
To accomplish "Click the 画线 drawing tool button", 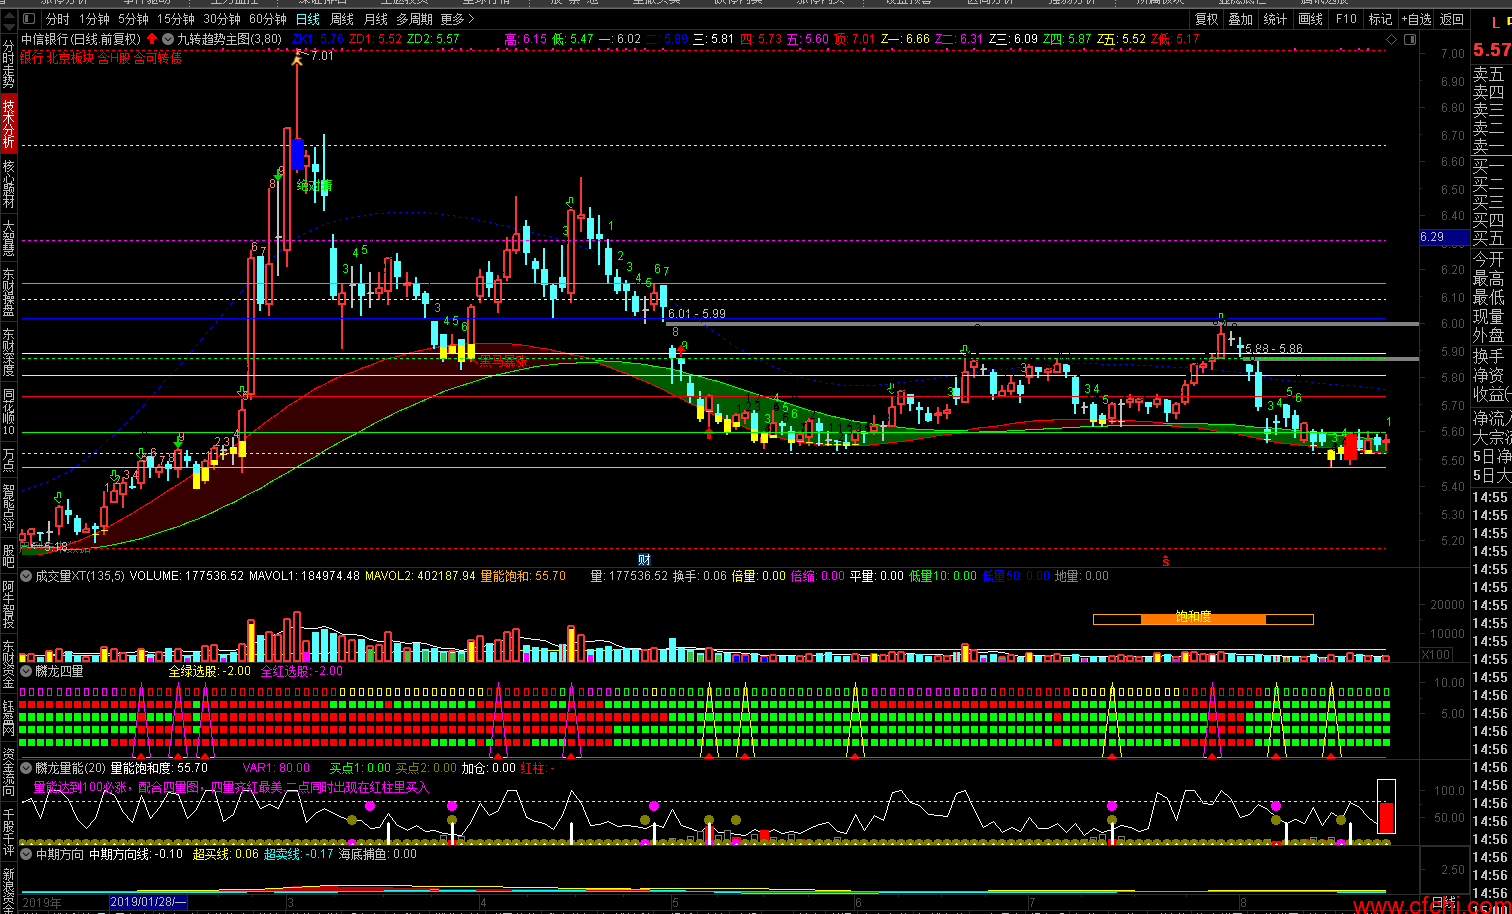I will click(x=1310, y=19).
